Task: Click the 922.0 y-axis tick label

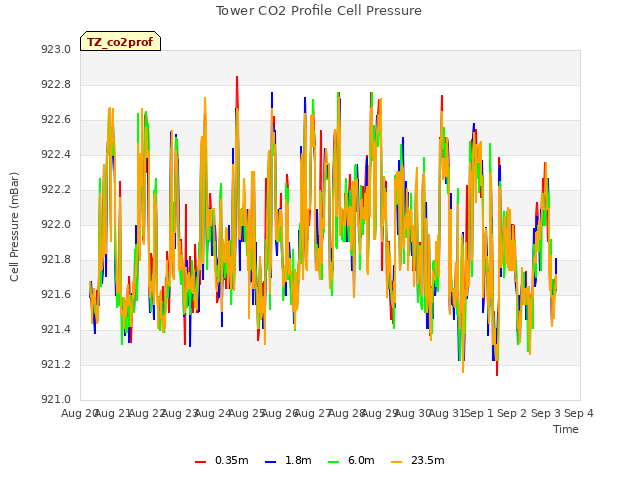Action: pyautogui.click(x=56, y=224)
